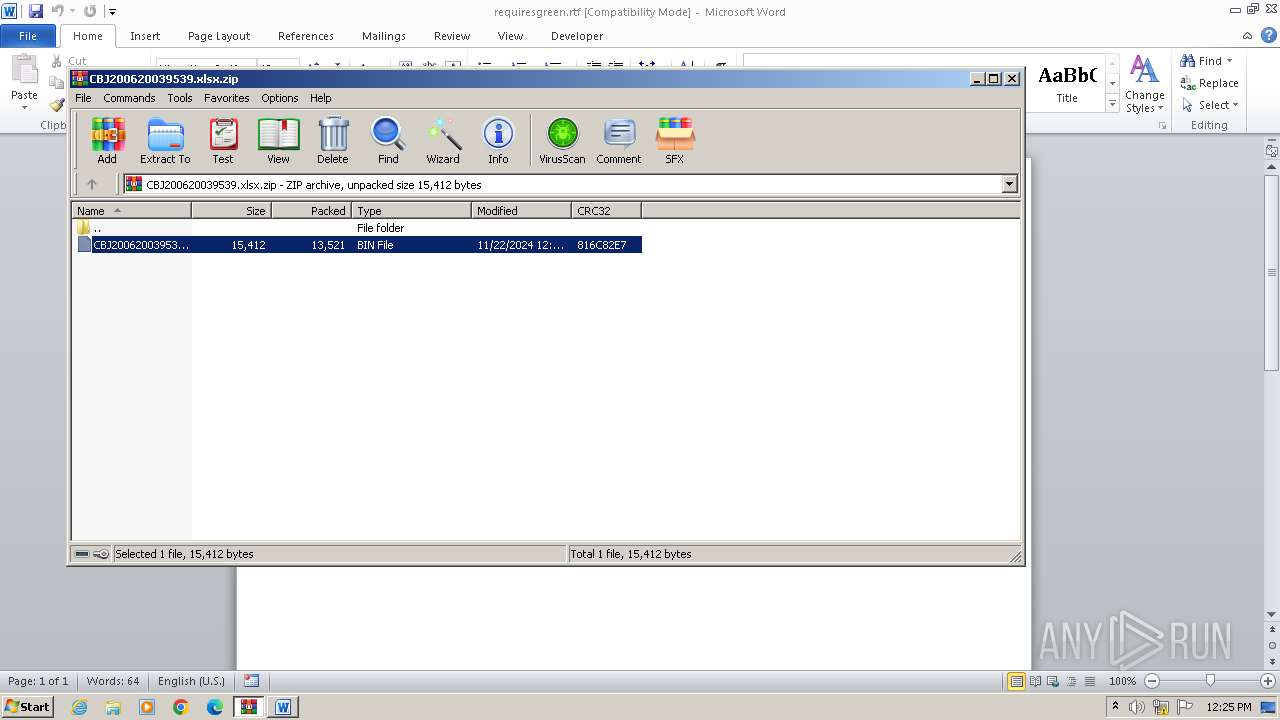
Task: Click the Windows Start button
Action: pos(27,707)
